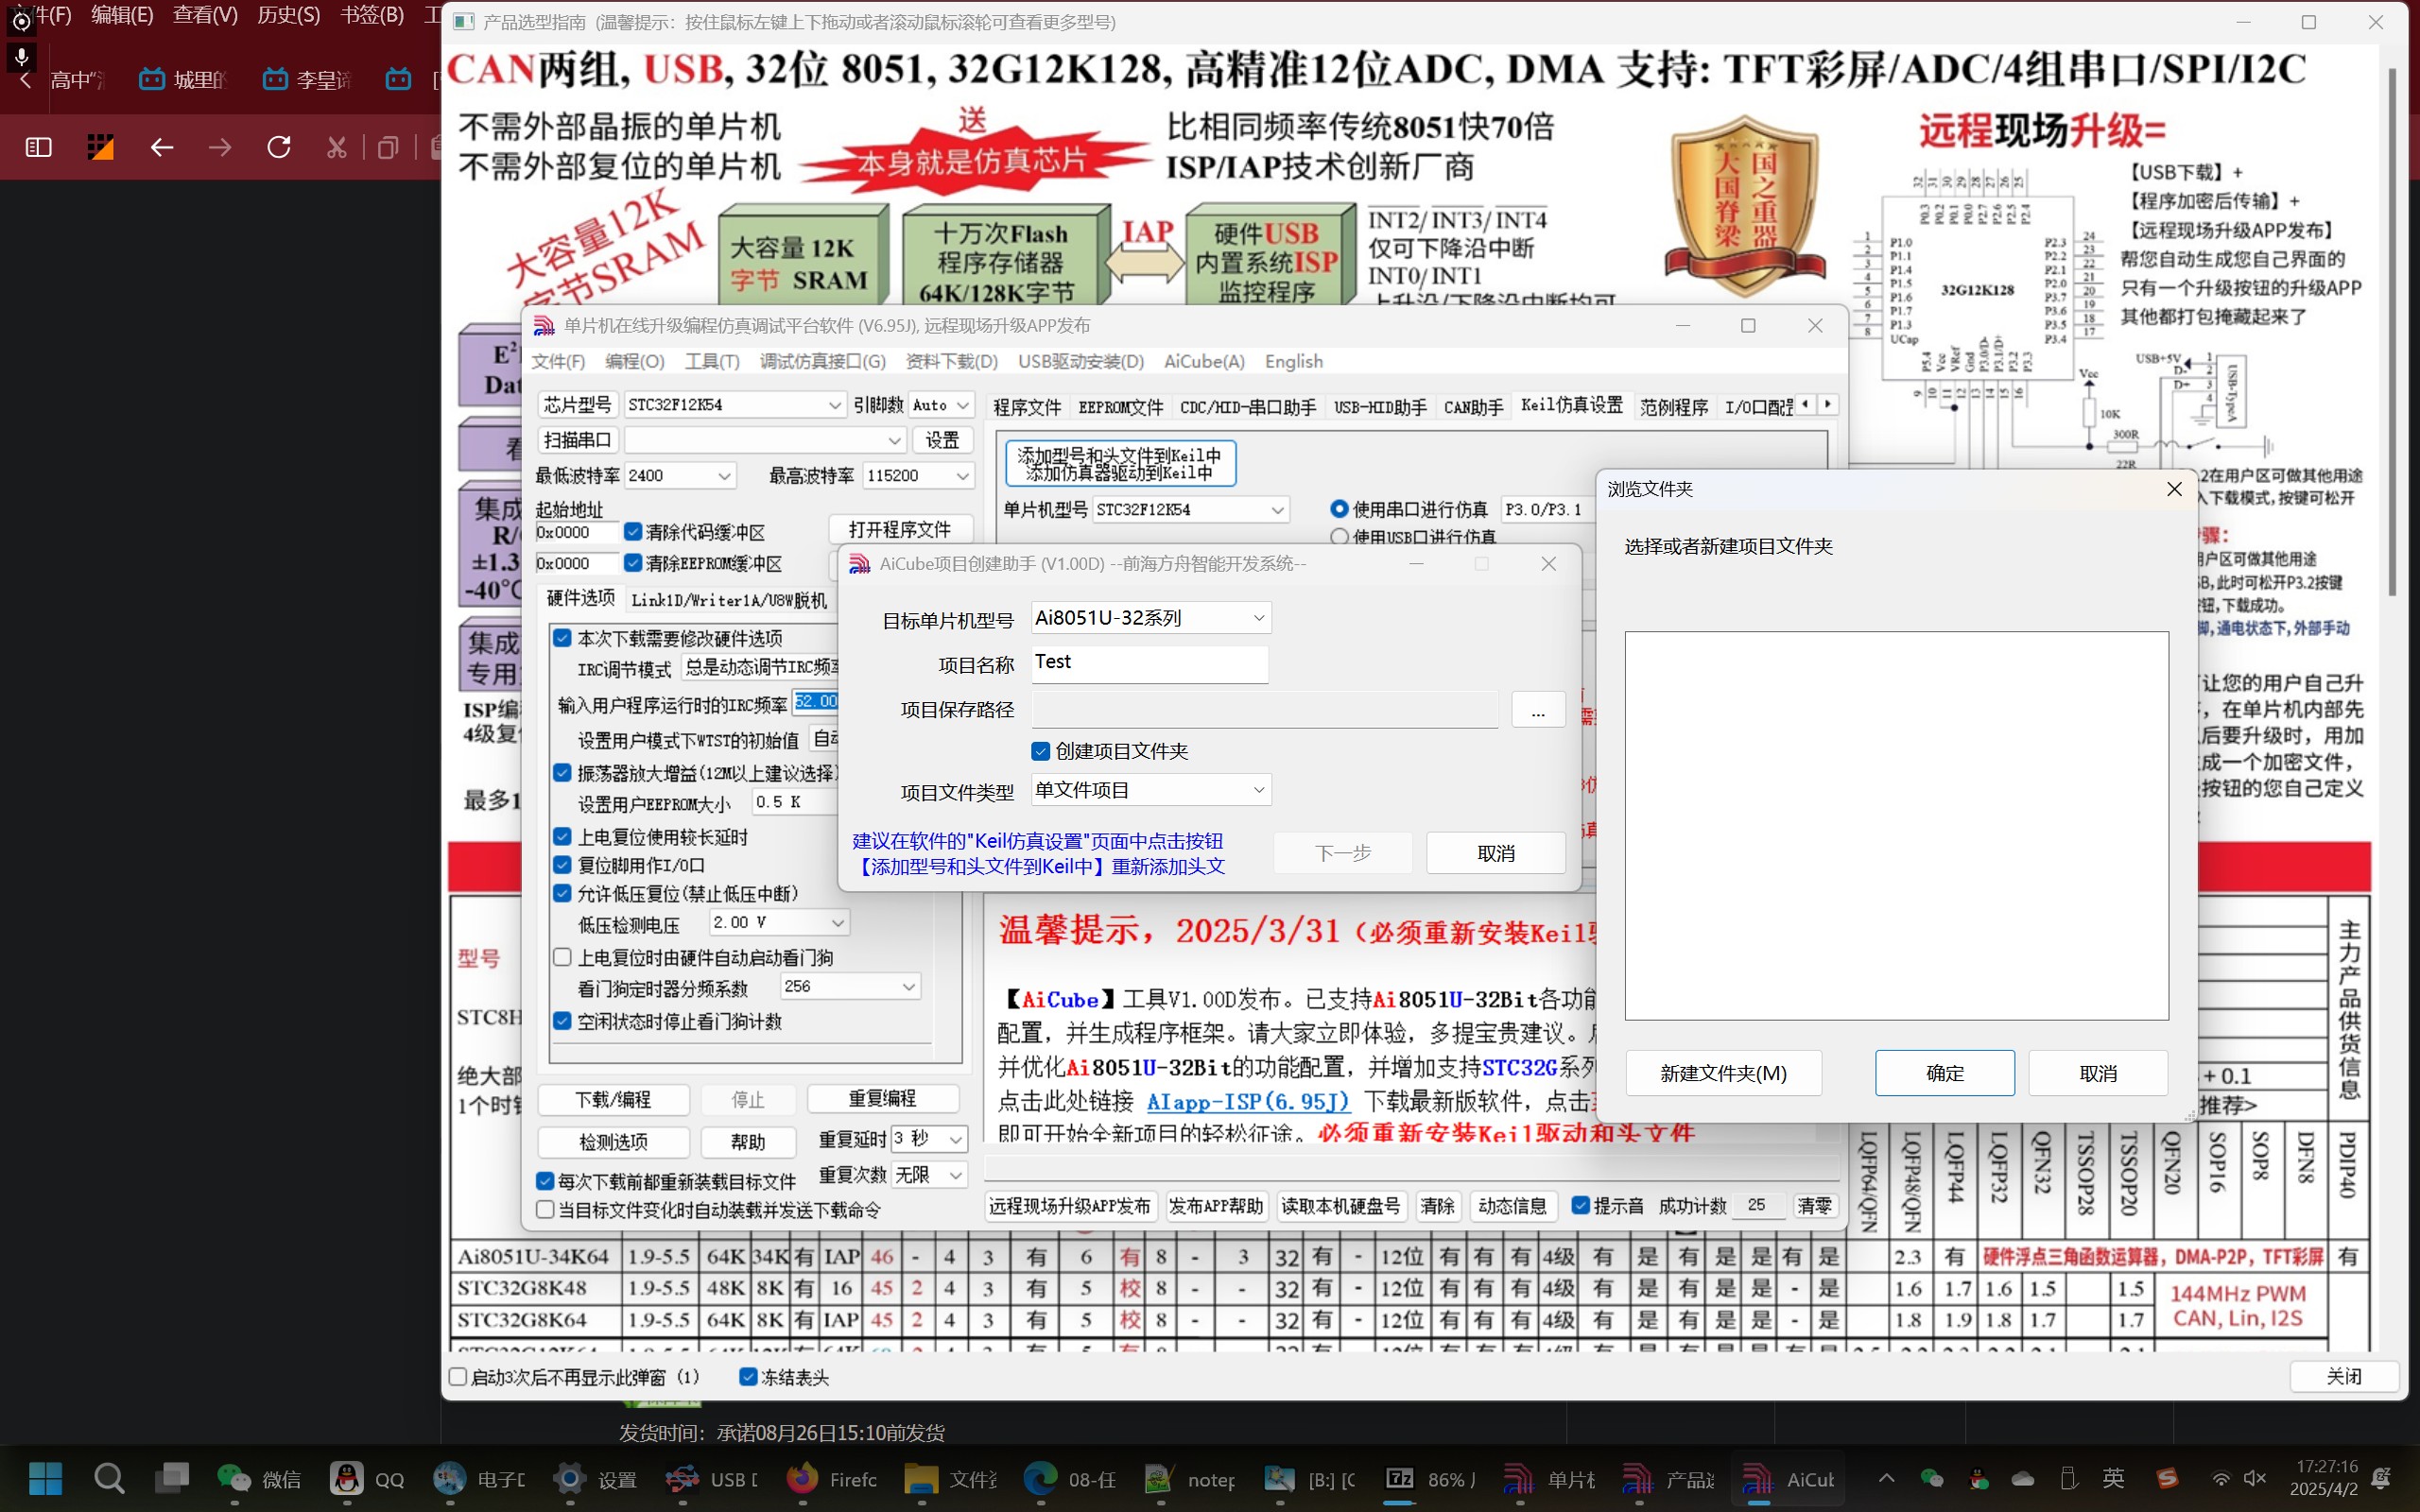This screenshot has width=2420, height=1512.
Task: Open WeChat (微信) from the taskbar
Action: tap(259, 1478)
